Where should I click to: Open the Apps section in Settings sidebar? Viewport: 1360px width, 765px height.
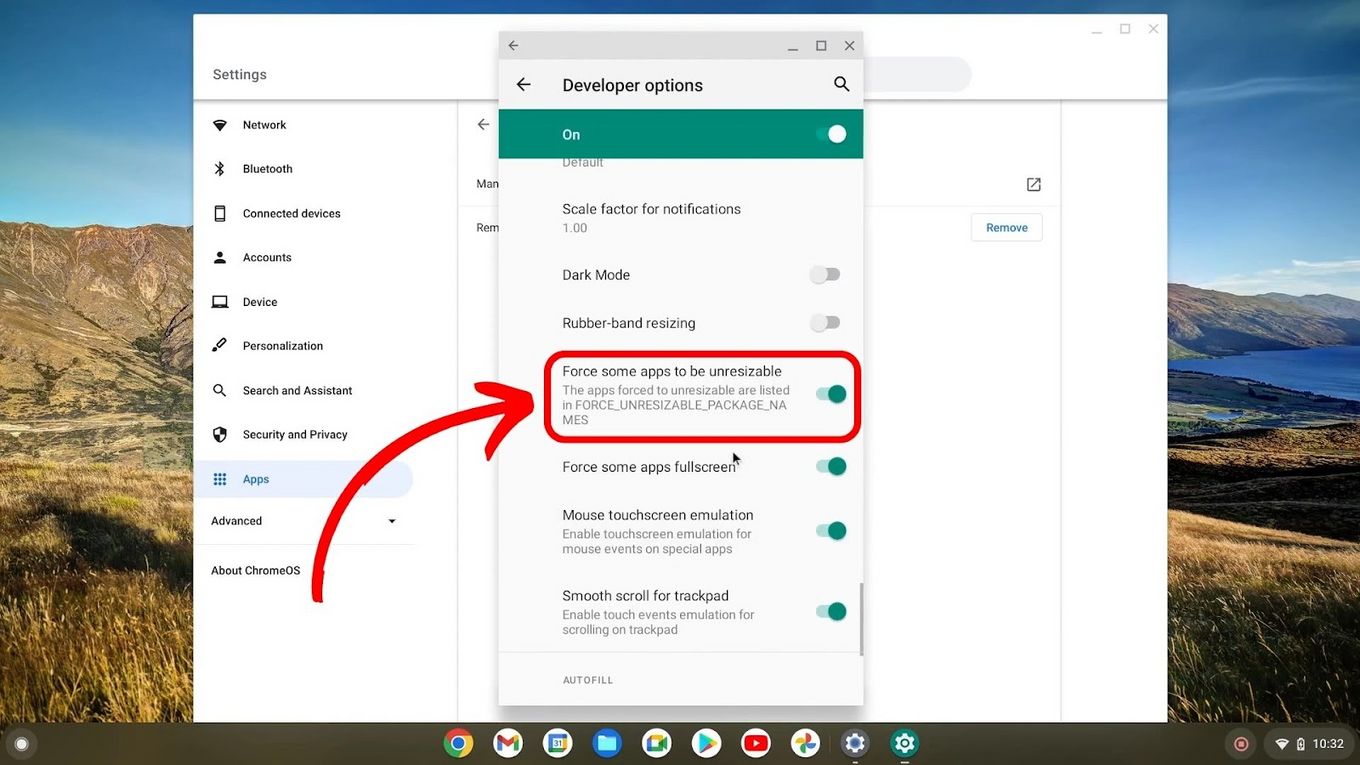pyautogui.click(x=256, y=478)
